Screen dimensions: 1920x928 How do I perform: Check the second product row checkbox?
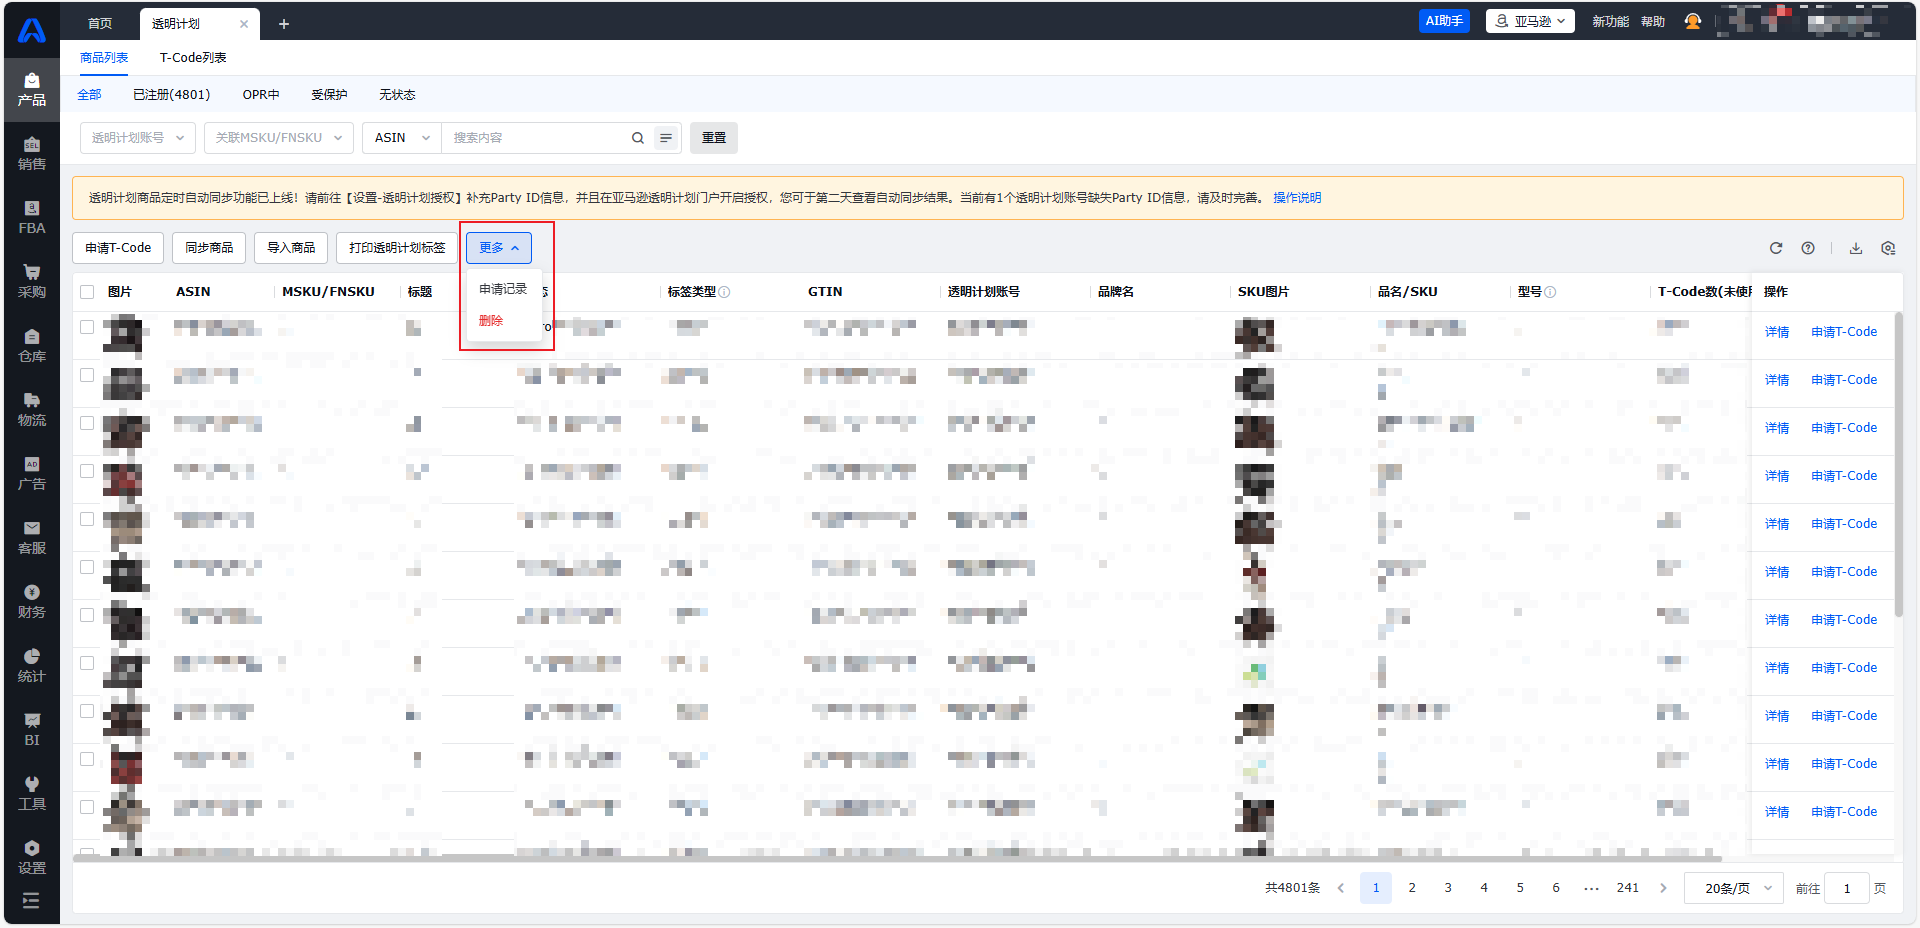[x=87, y=375]
